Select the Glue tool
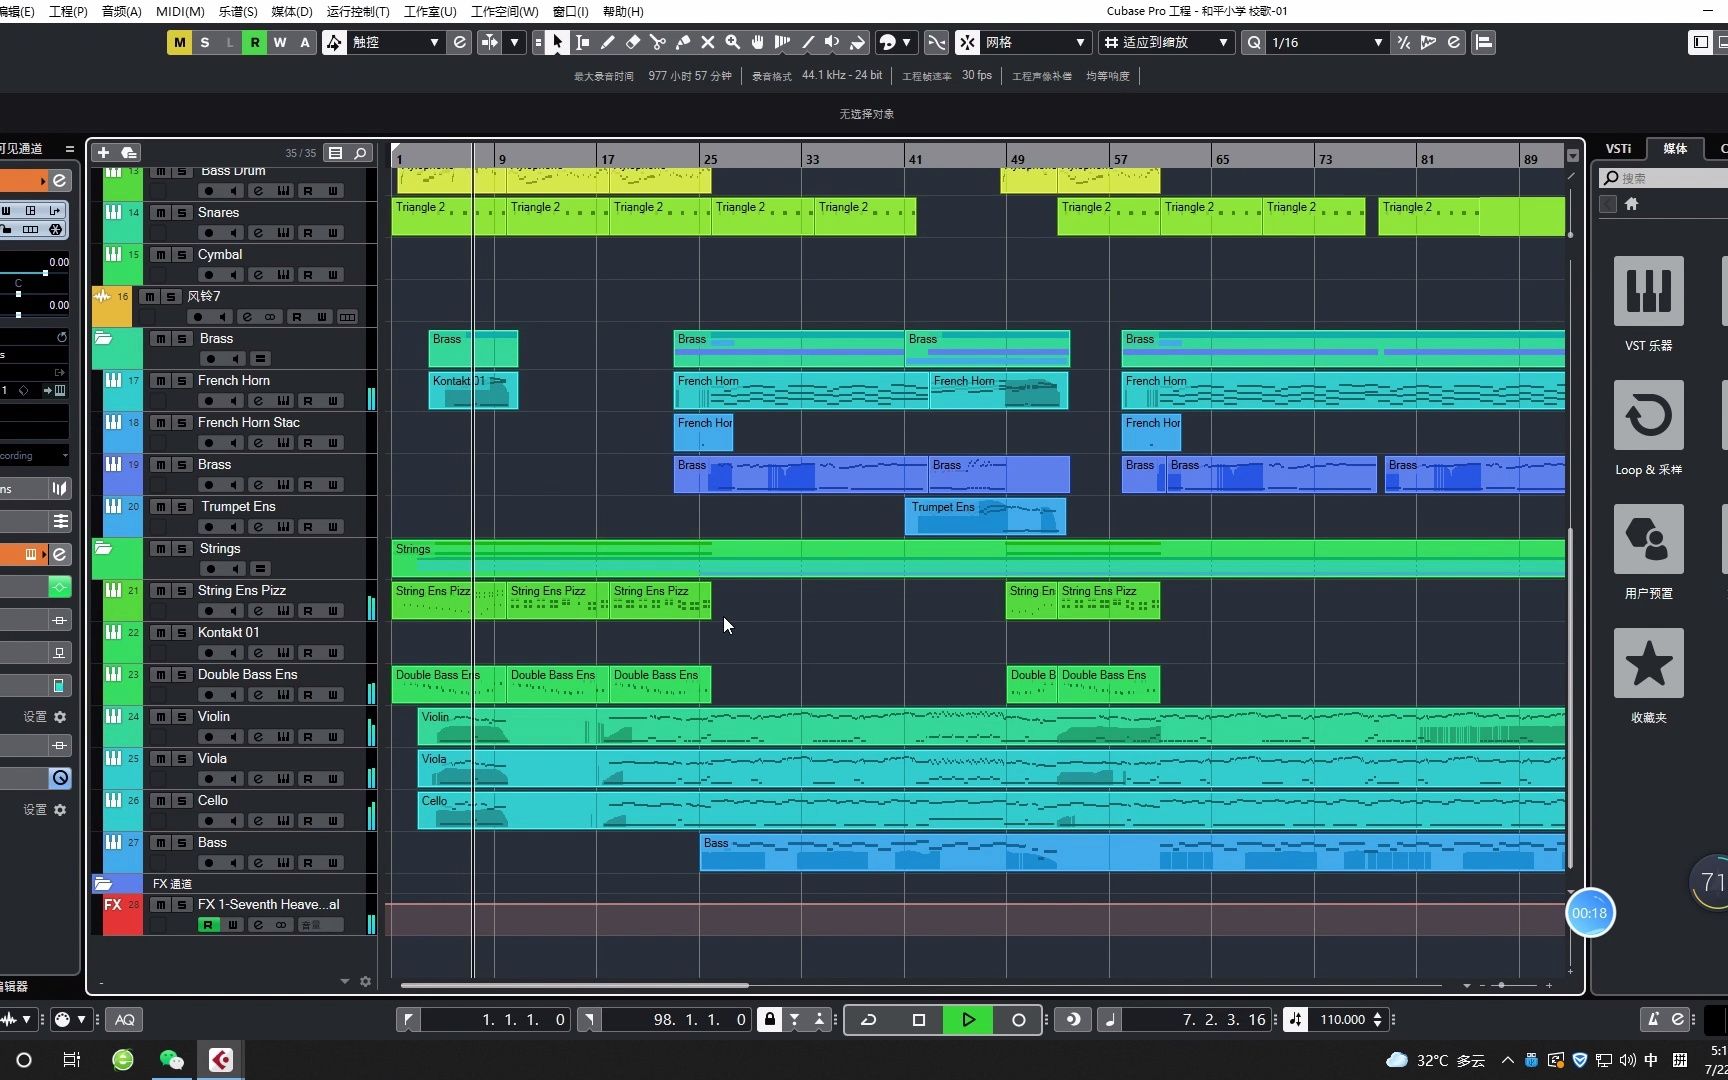 pyautogui.click(x=683, y=42)
